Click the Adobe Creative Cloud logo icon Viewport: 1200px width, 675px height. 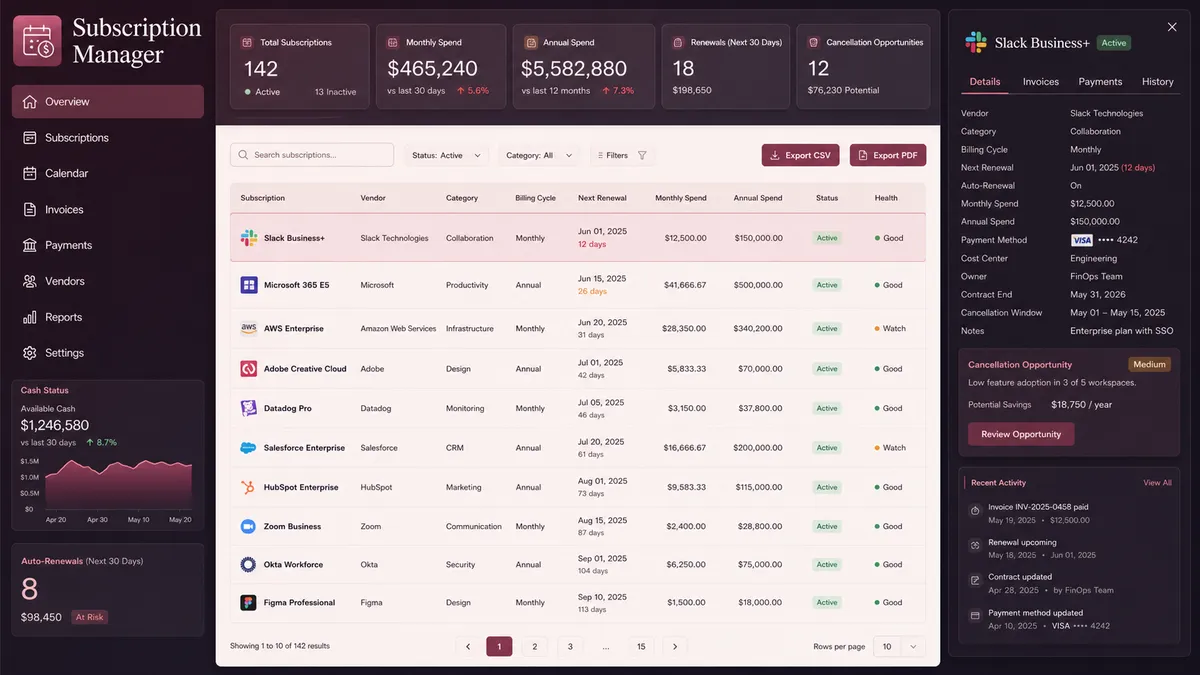[x=249, y=369]
